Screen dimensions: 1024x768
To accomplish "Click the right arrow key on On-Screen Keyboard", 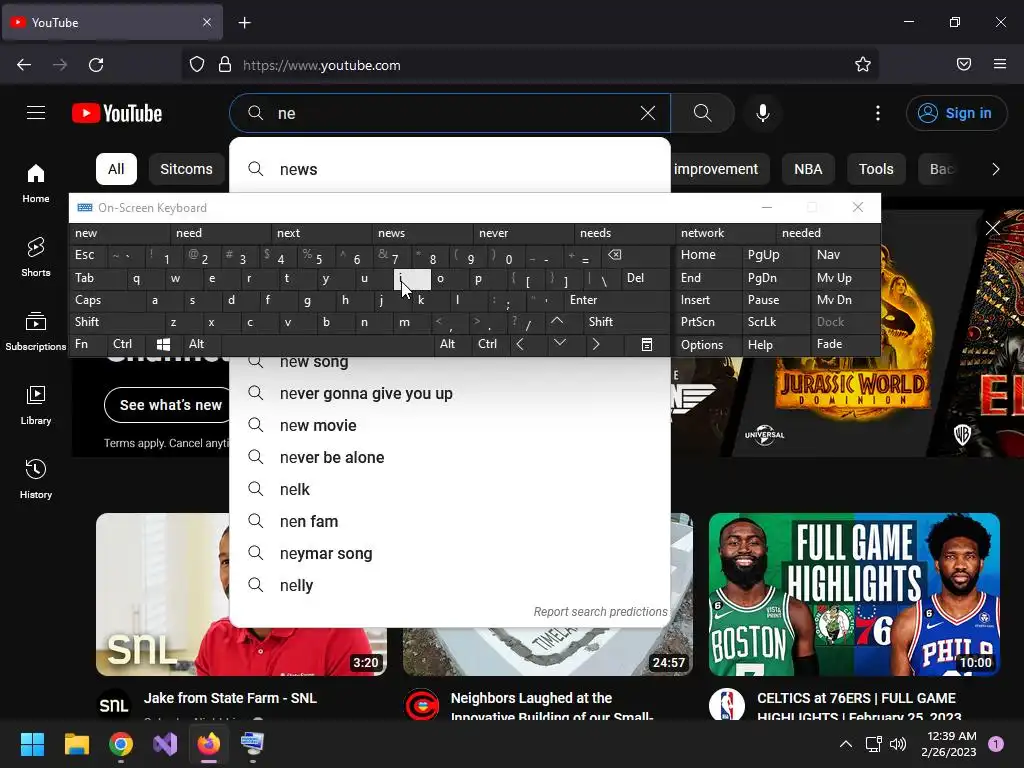I will point(596,344).
